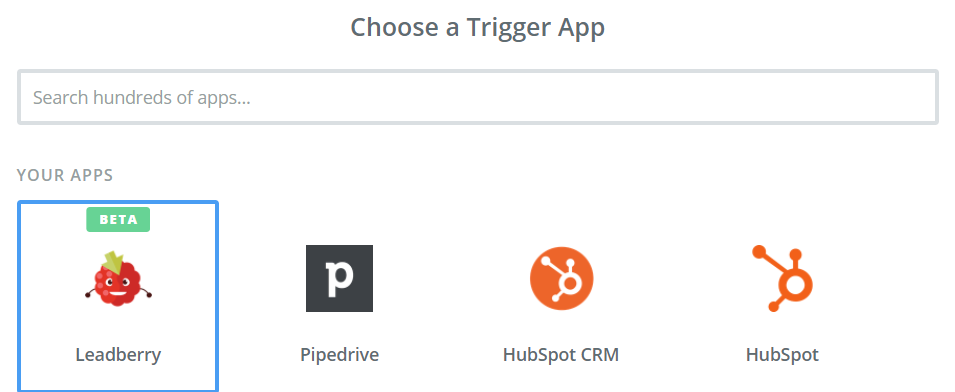Pick the HubSpot CRM round orange logo

click(561, 278)
